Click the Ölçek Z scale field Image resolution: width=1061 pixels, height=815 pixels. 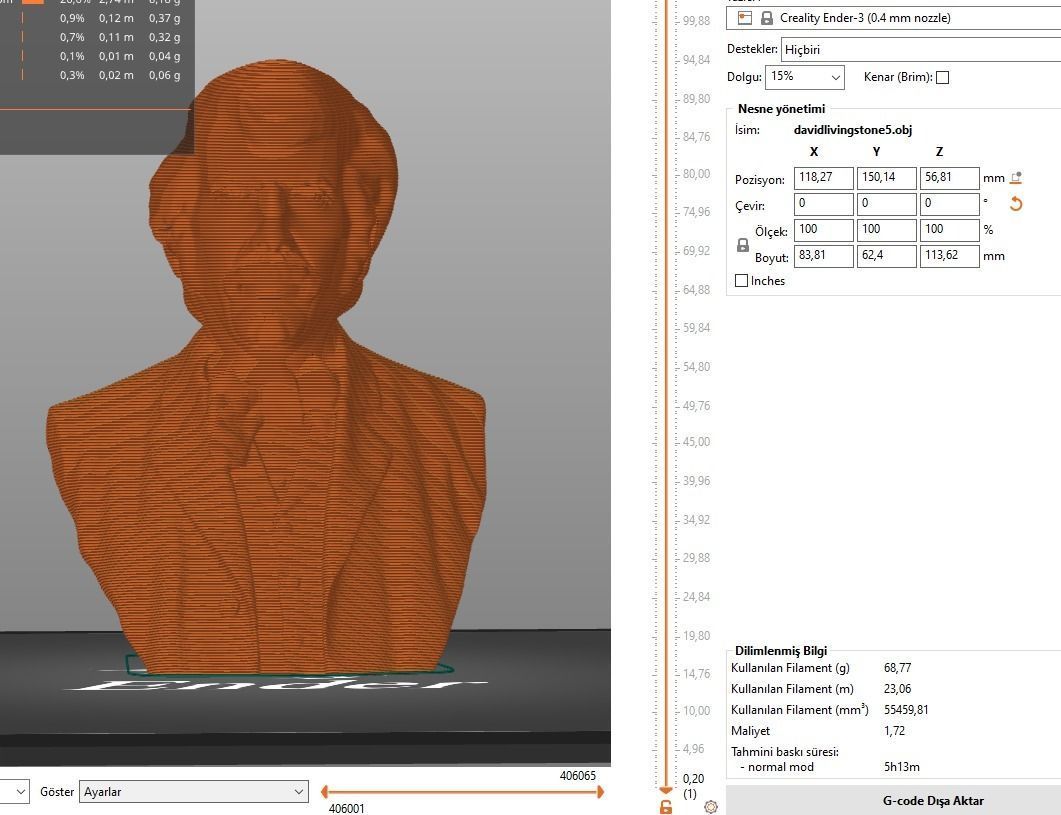[949, 230]
